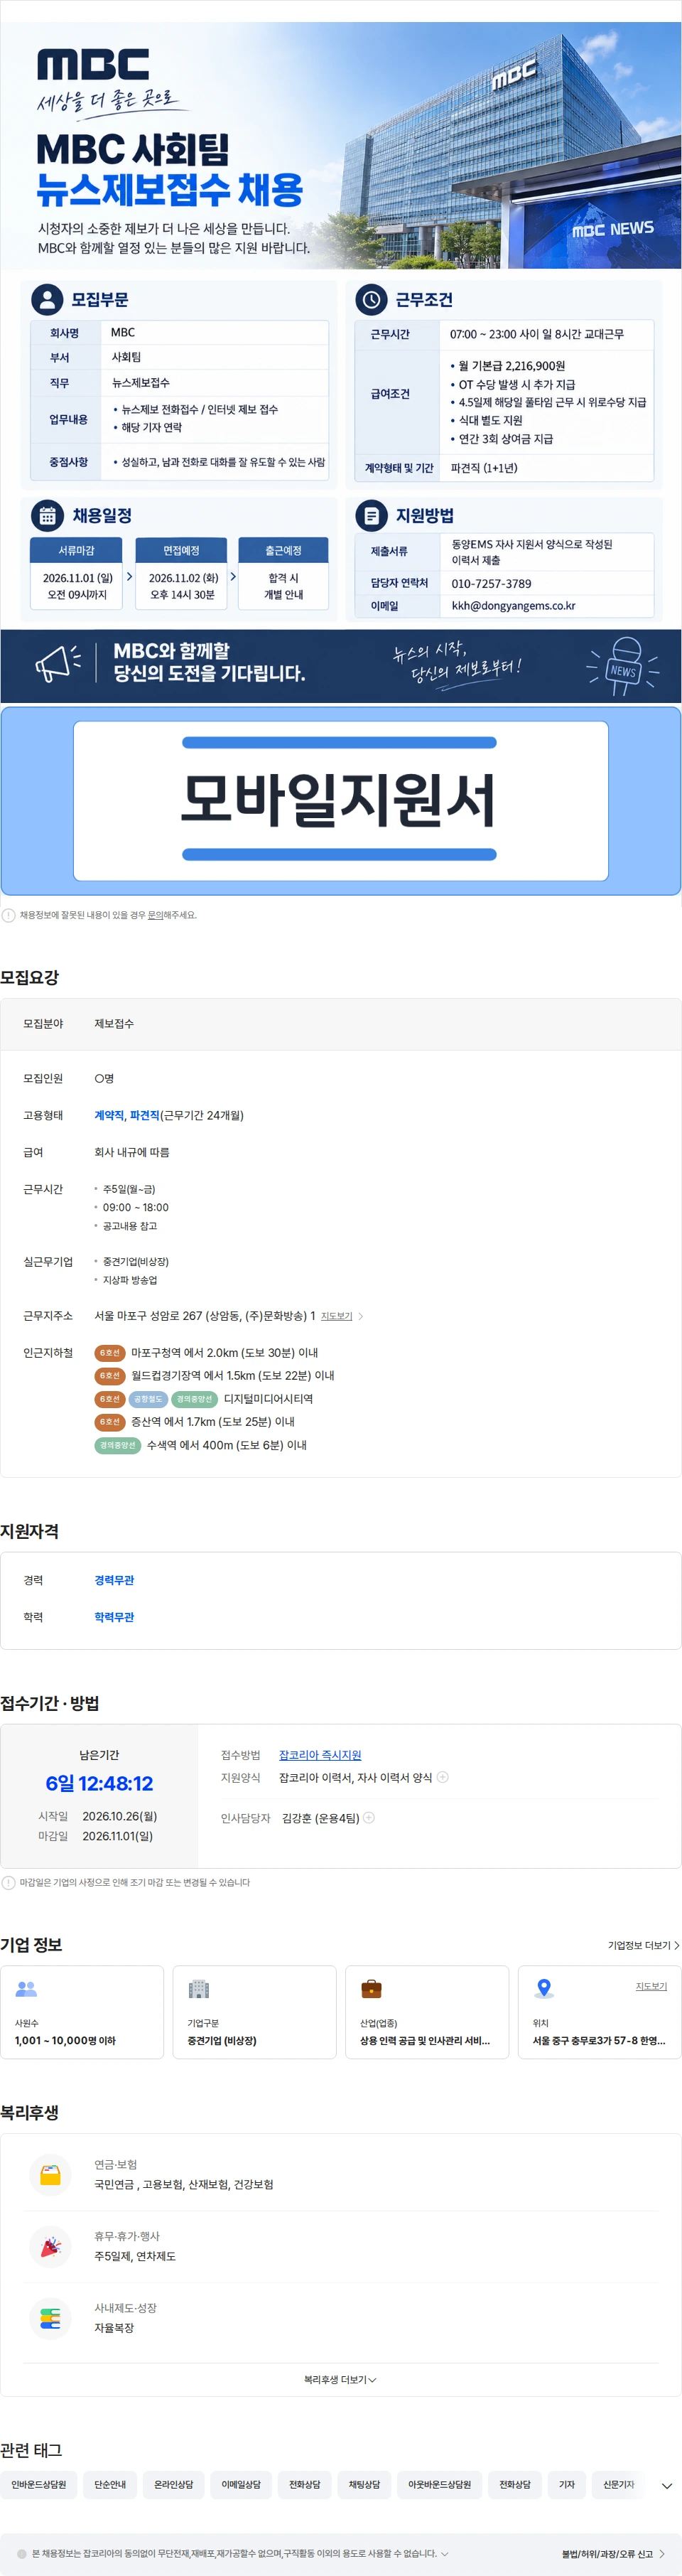Click the 서류마감 schedule header
Screen dimensions: 682x2576
(x=76, y=550)
